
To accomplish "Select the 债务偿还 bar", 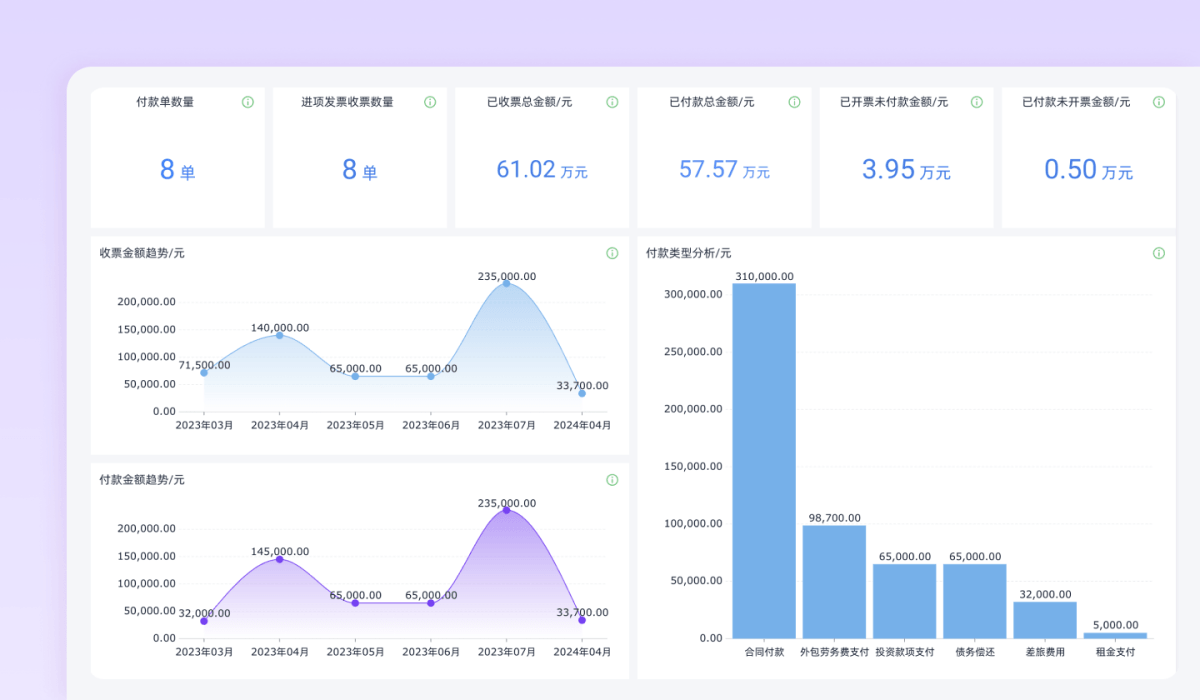I will 975,601.
